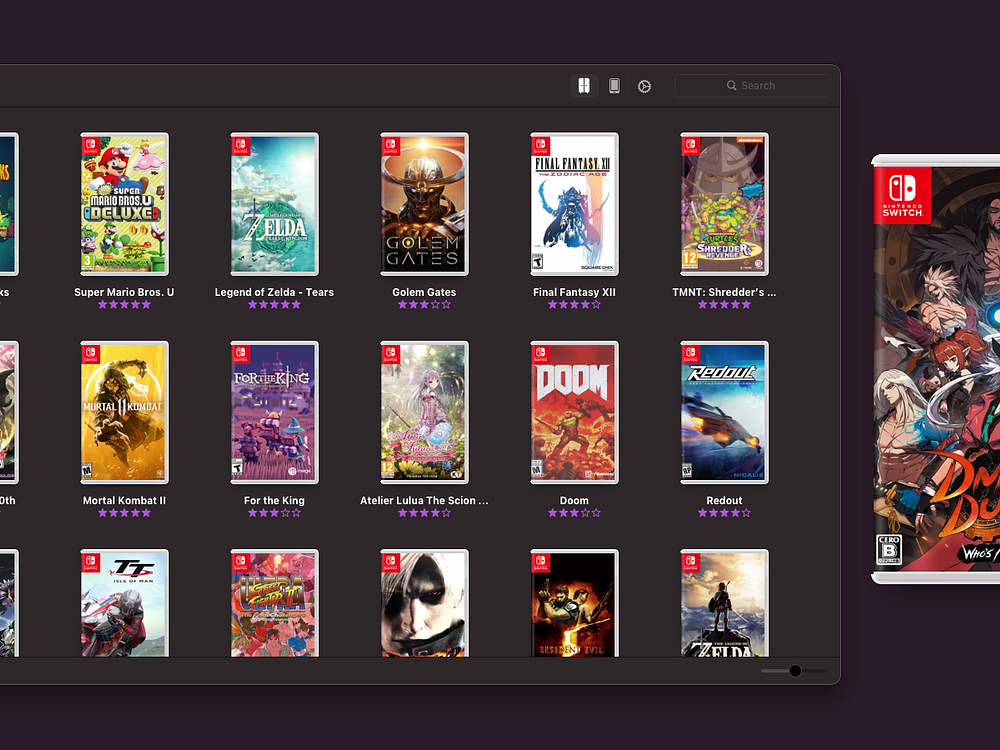
Task: Click the 'TMNT: Shredder's ...' title
Action: pos(724,292)
